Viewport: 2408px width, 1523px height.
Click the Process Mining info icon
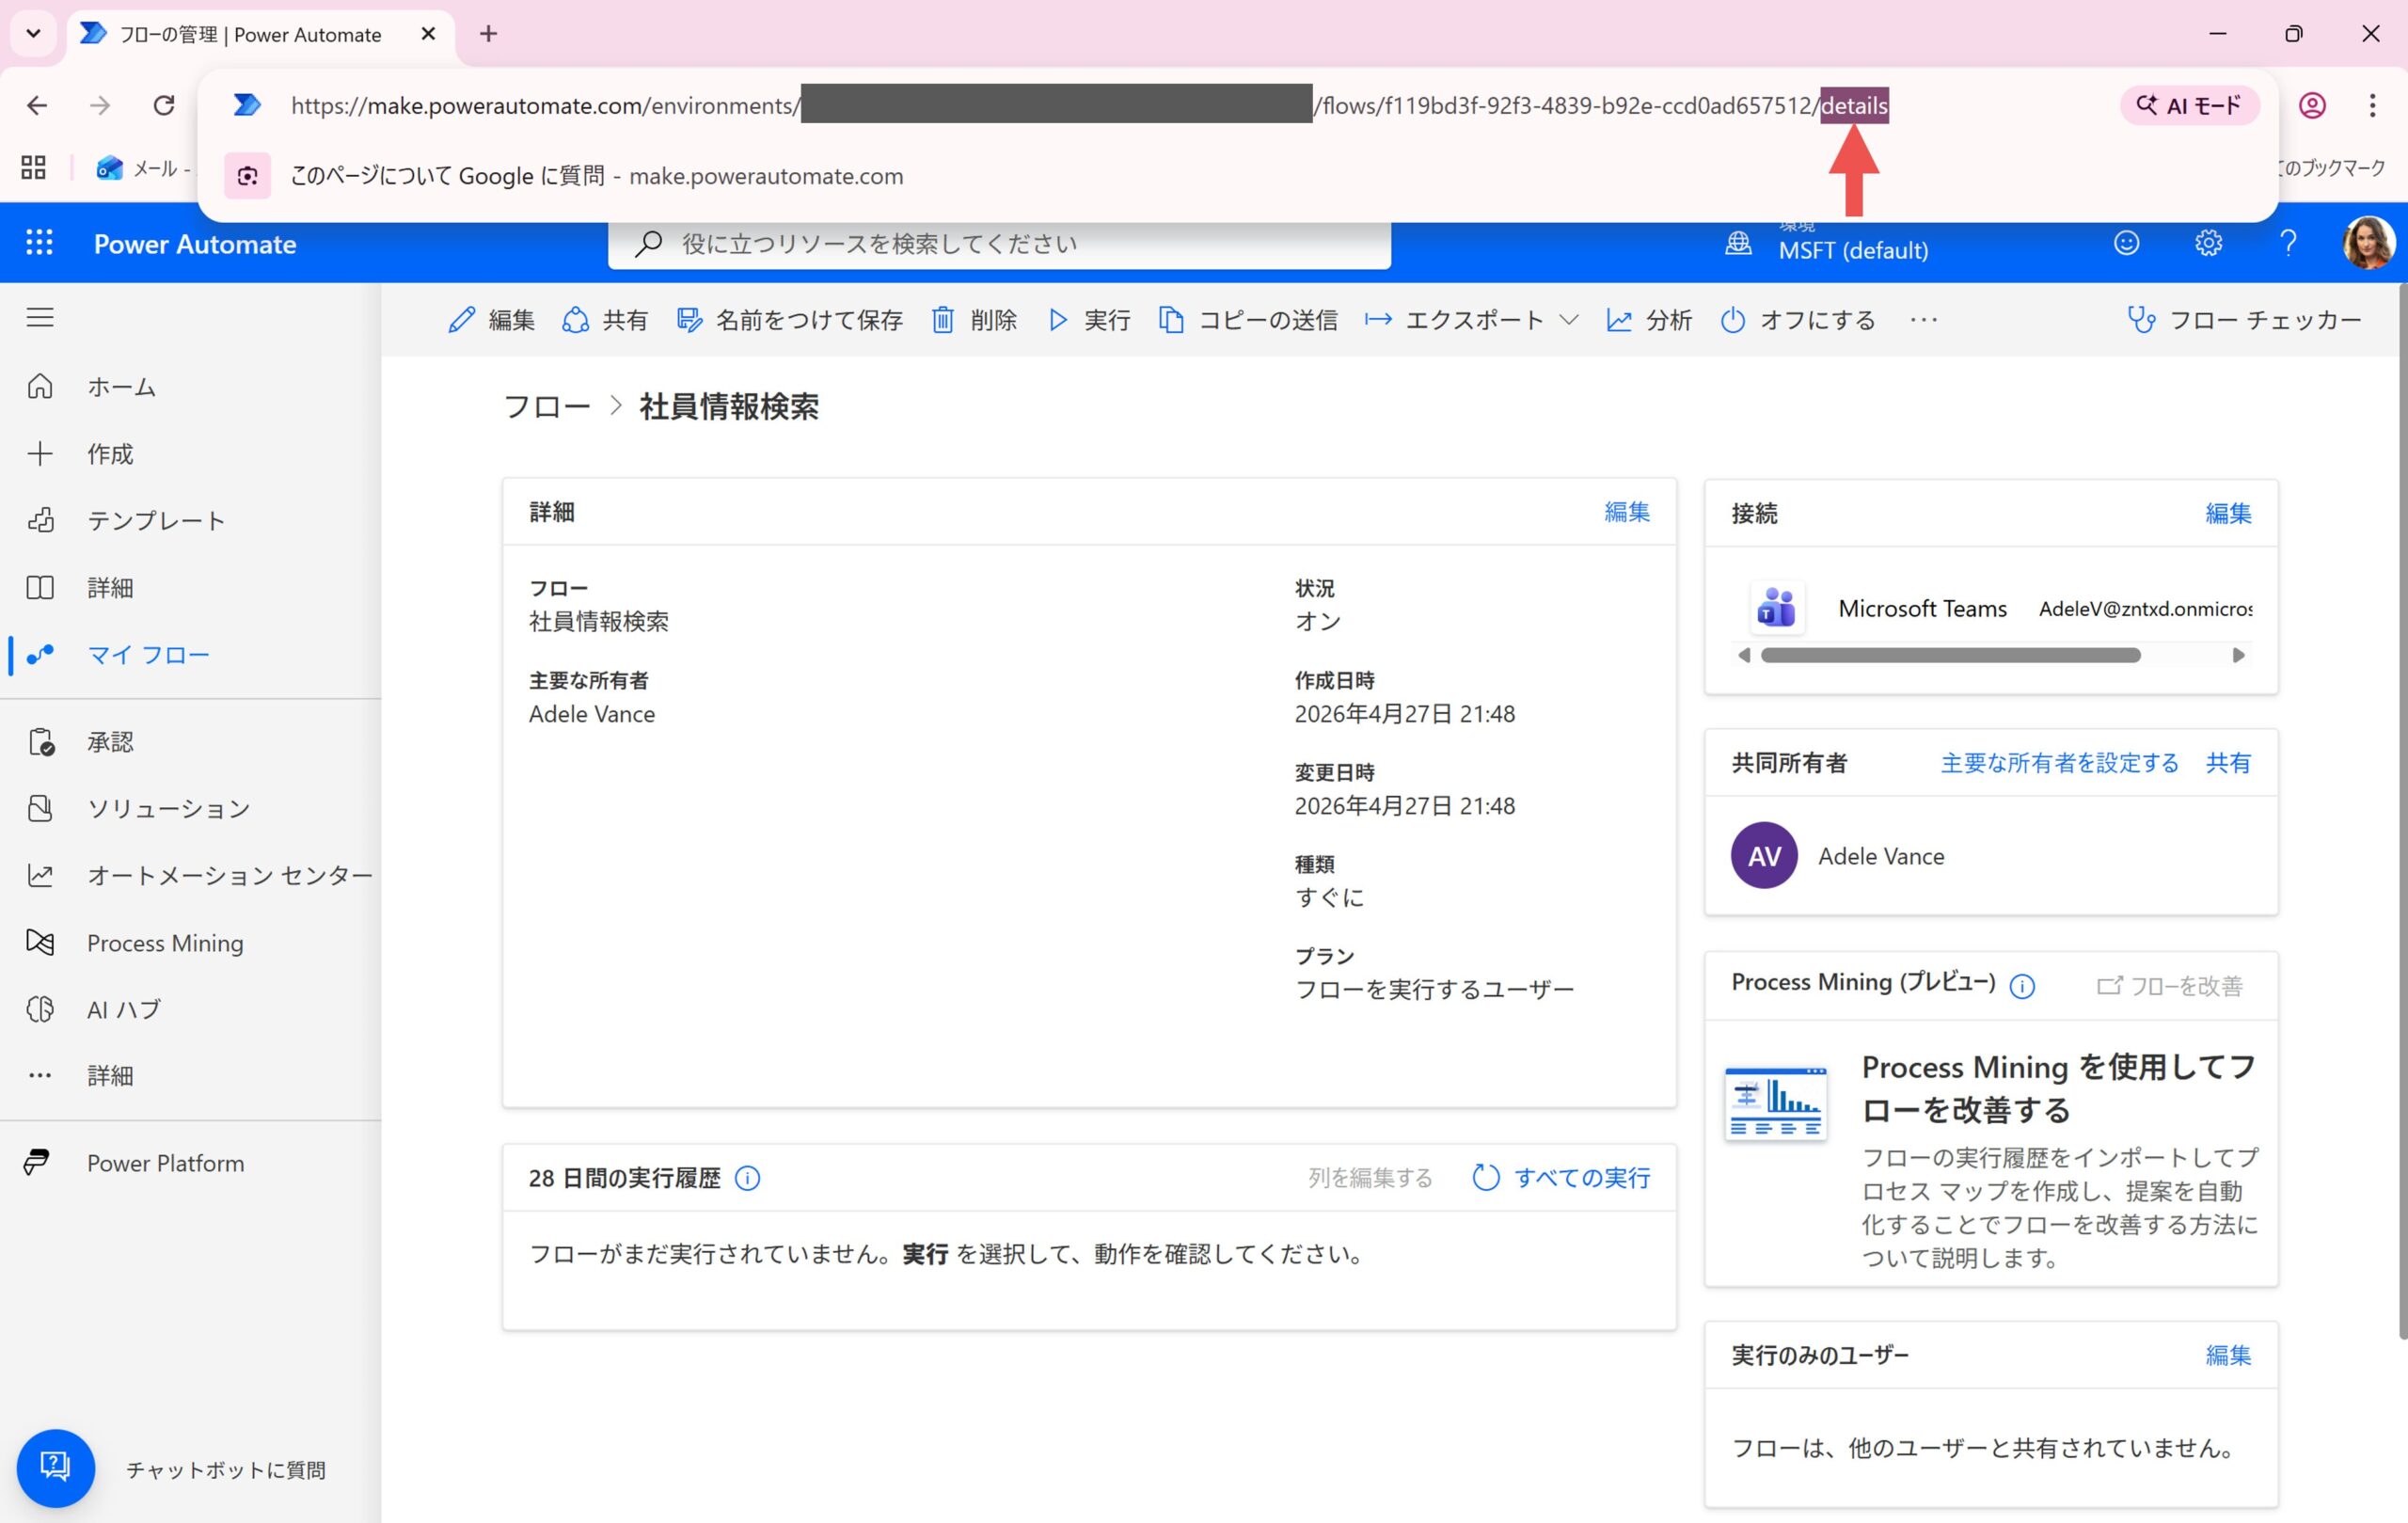click(2022, 986)
